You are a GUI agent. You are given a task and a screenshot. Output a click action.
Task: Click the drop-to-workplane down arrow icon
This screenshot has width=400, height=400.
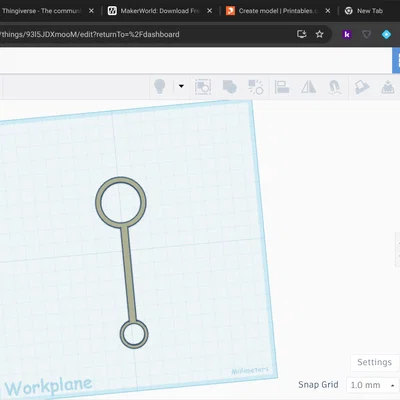(x=388, y=87)
